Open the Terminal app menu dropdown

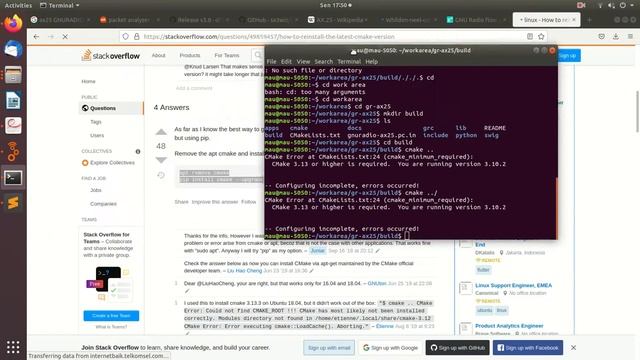60,5
